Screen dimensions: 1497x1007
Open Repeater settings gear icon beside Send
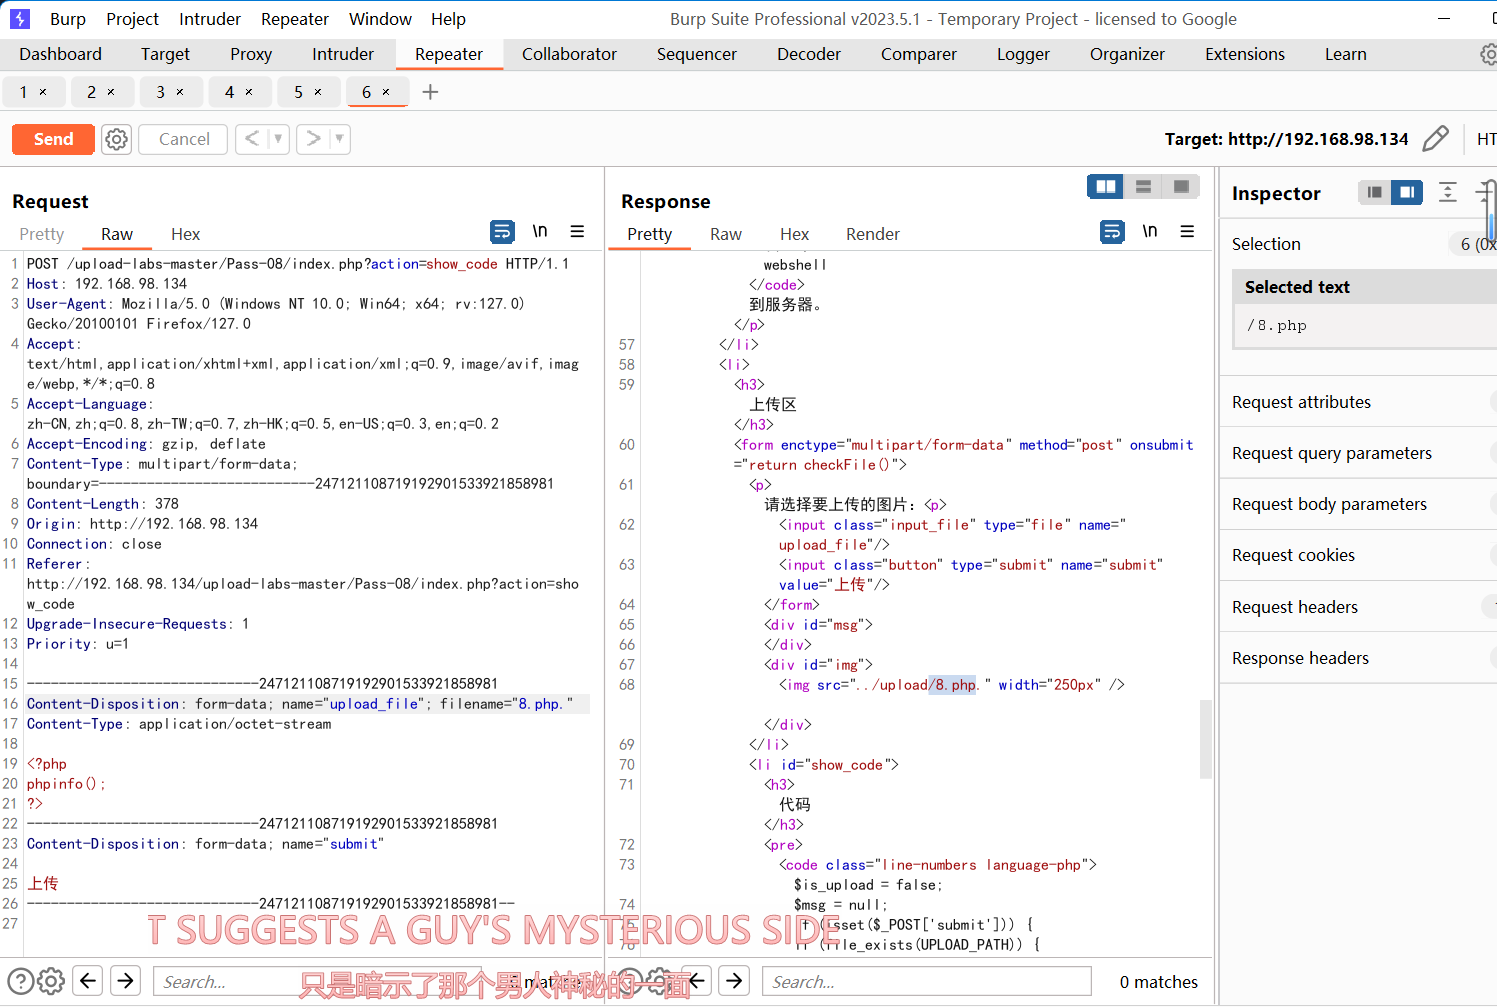pos(117,139)
